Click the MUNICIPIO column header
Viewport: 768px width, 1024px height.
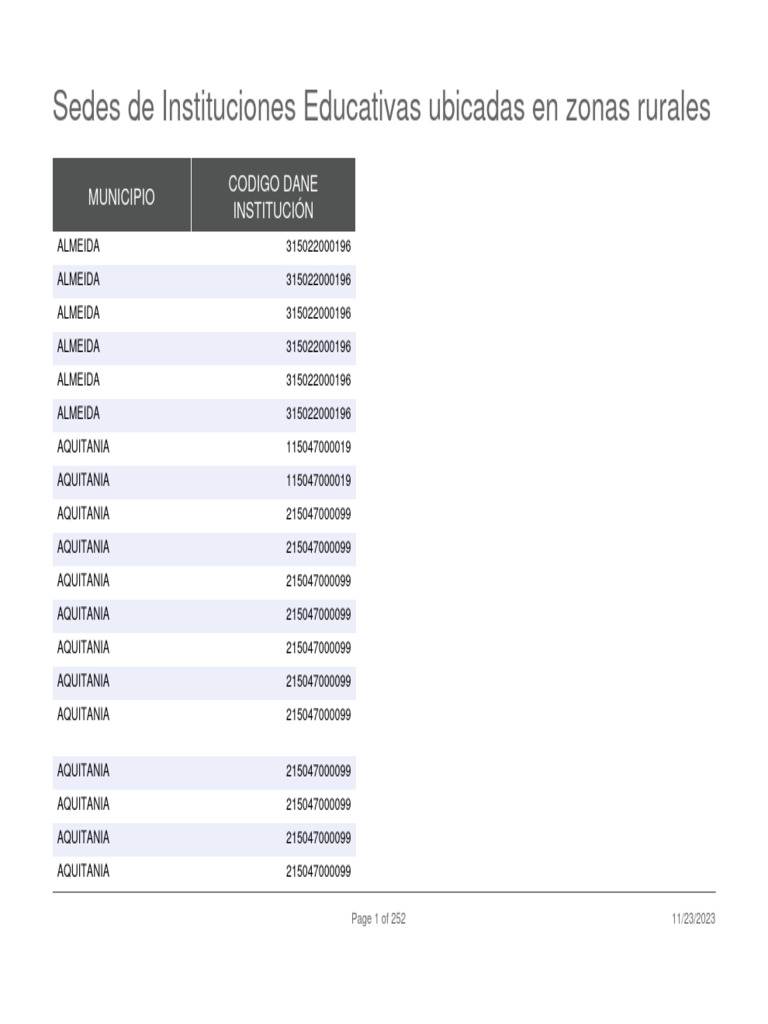121,197
